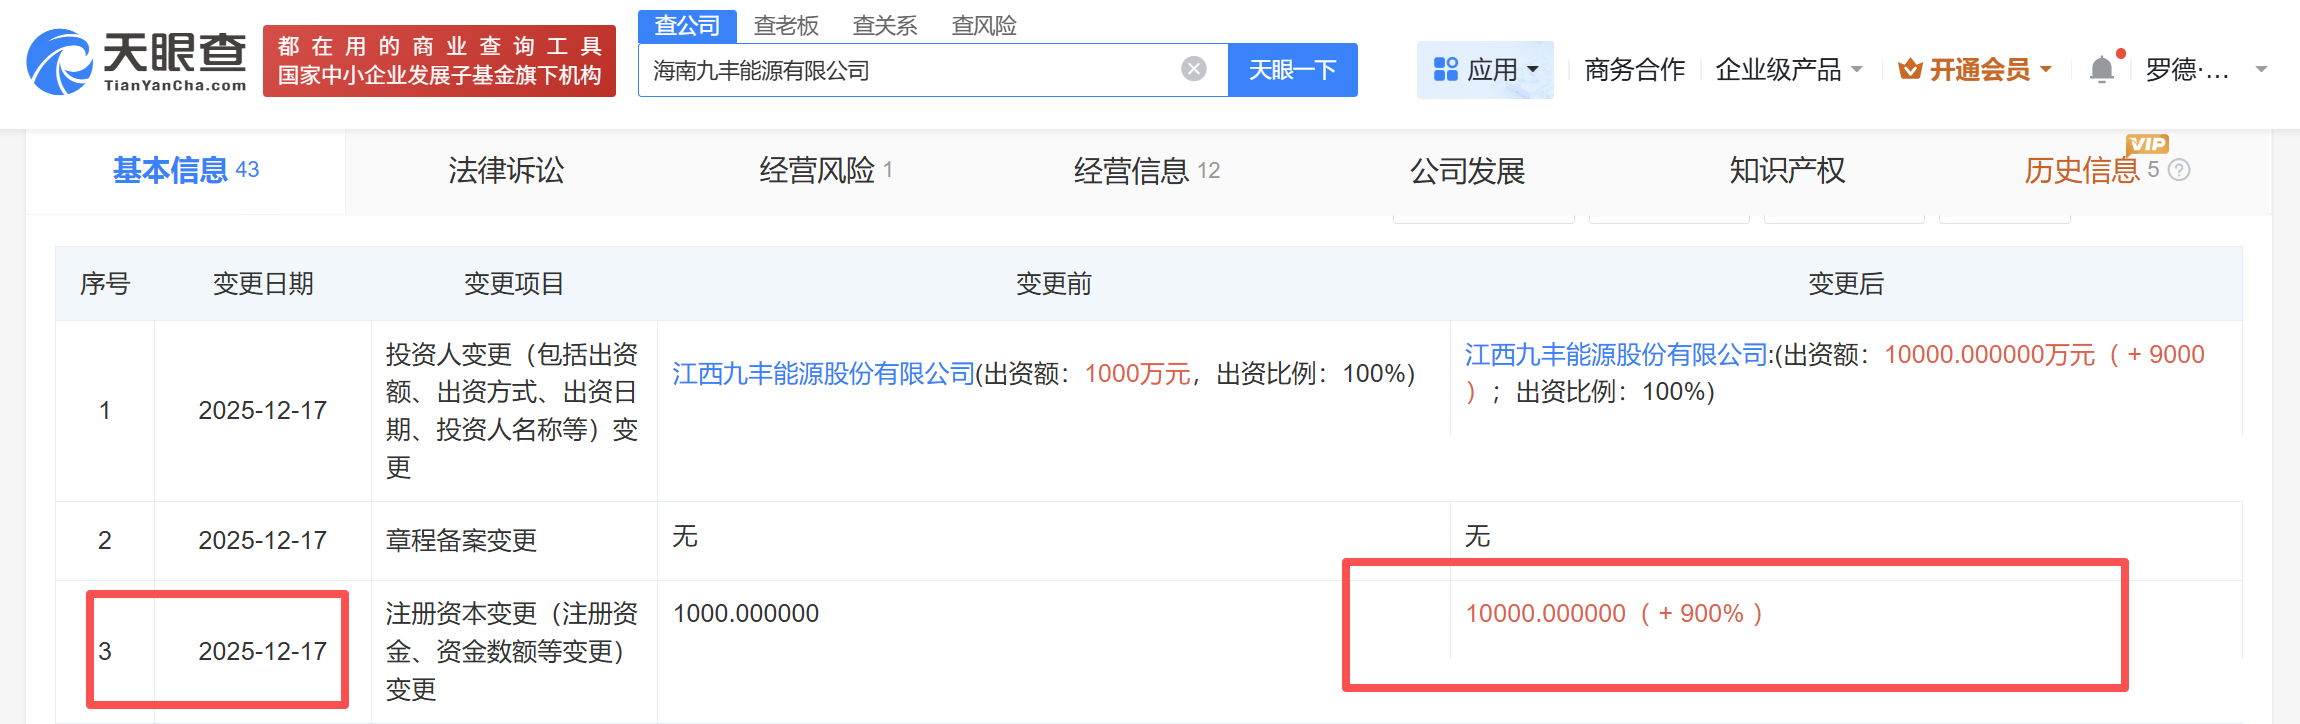The height and width of the screenshot is (724, 2300).
Task: Open 江西九丰能源股份有限公司 link in 变更后 column
Action: click(x=1616, y=355)
